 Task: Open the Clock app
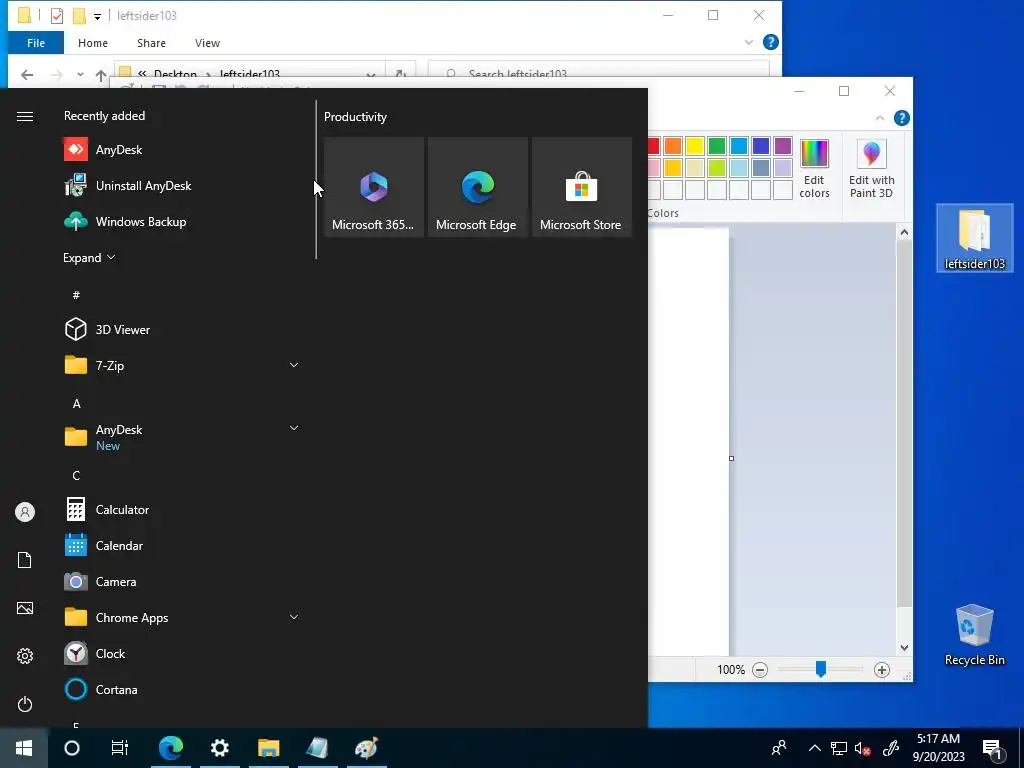click(x=183, y=653)
